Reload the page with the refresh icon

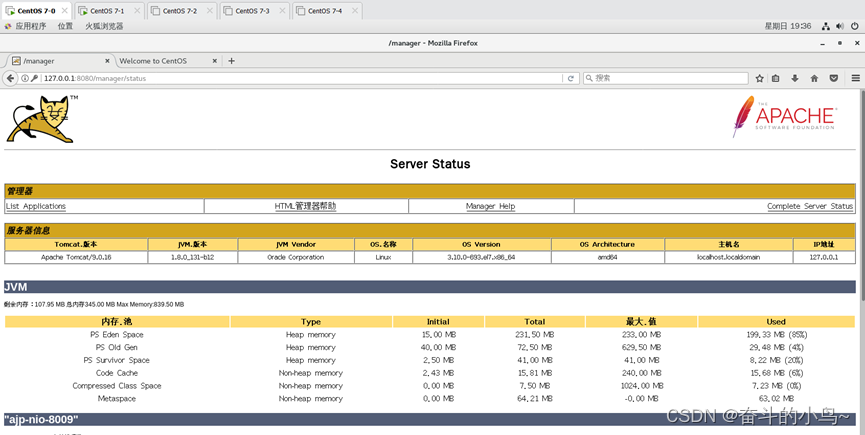pyautogui.click(x=571, y=78)
